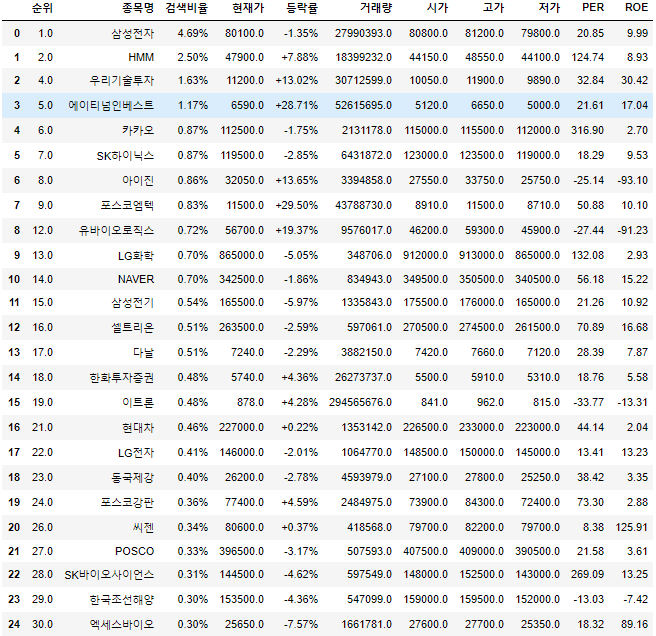Click the 396500.0 current price value
The image size is (656, 636).
pyautogui.click(x=241, y=551)
